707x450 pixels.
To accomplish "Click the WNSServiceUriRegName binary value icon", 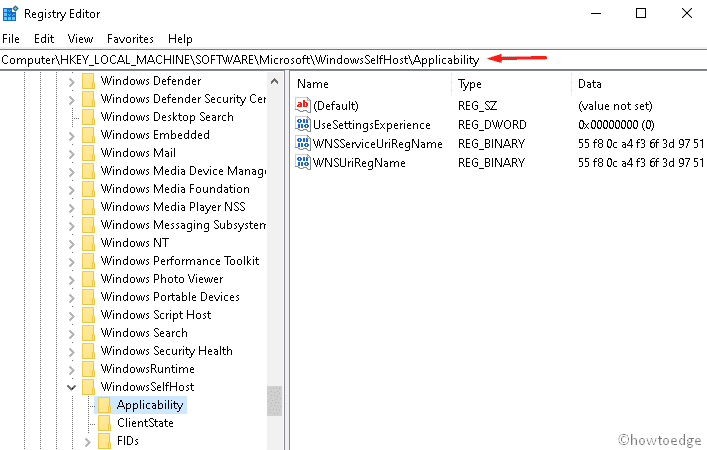I will (304, 144).
